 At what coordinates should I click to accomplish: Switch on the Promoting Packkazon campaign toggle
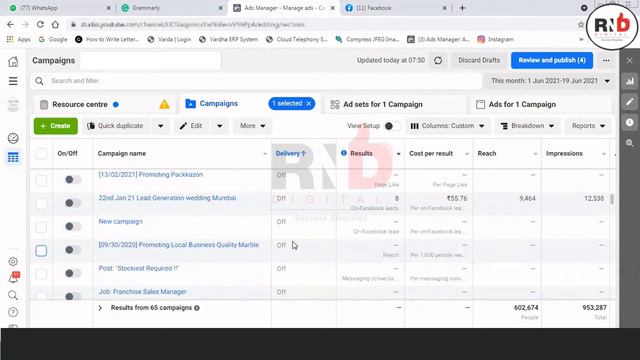pyautogui.click(x=73, y=180)
